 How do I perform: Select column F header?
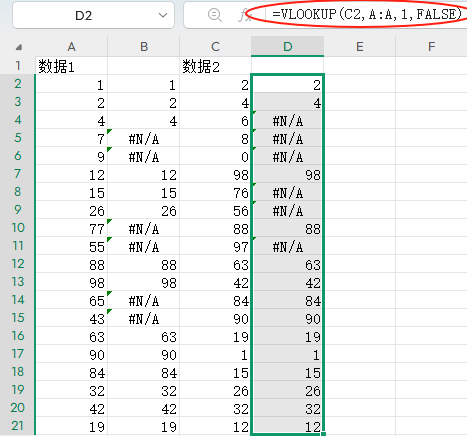tap(431, 47)
